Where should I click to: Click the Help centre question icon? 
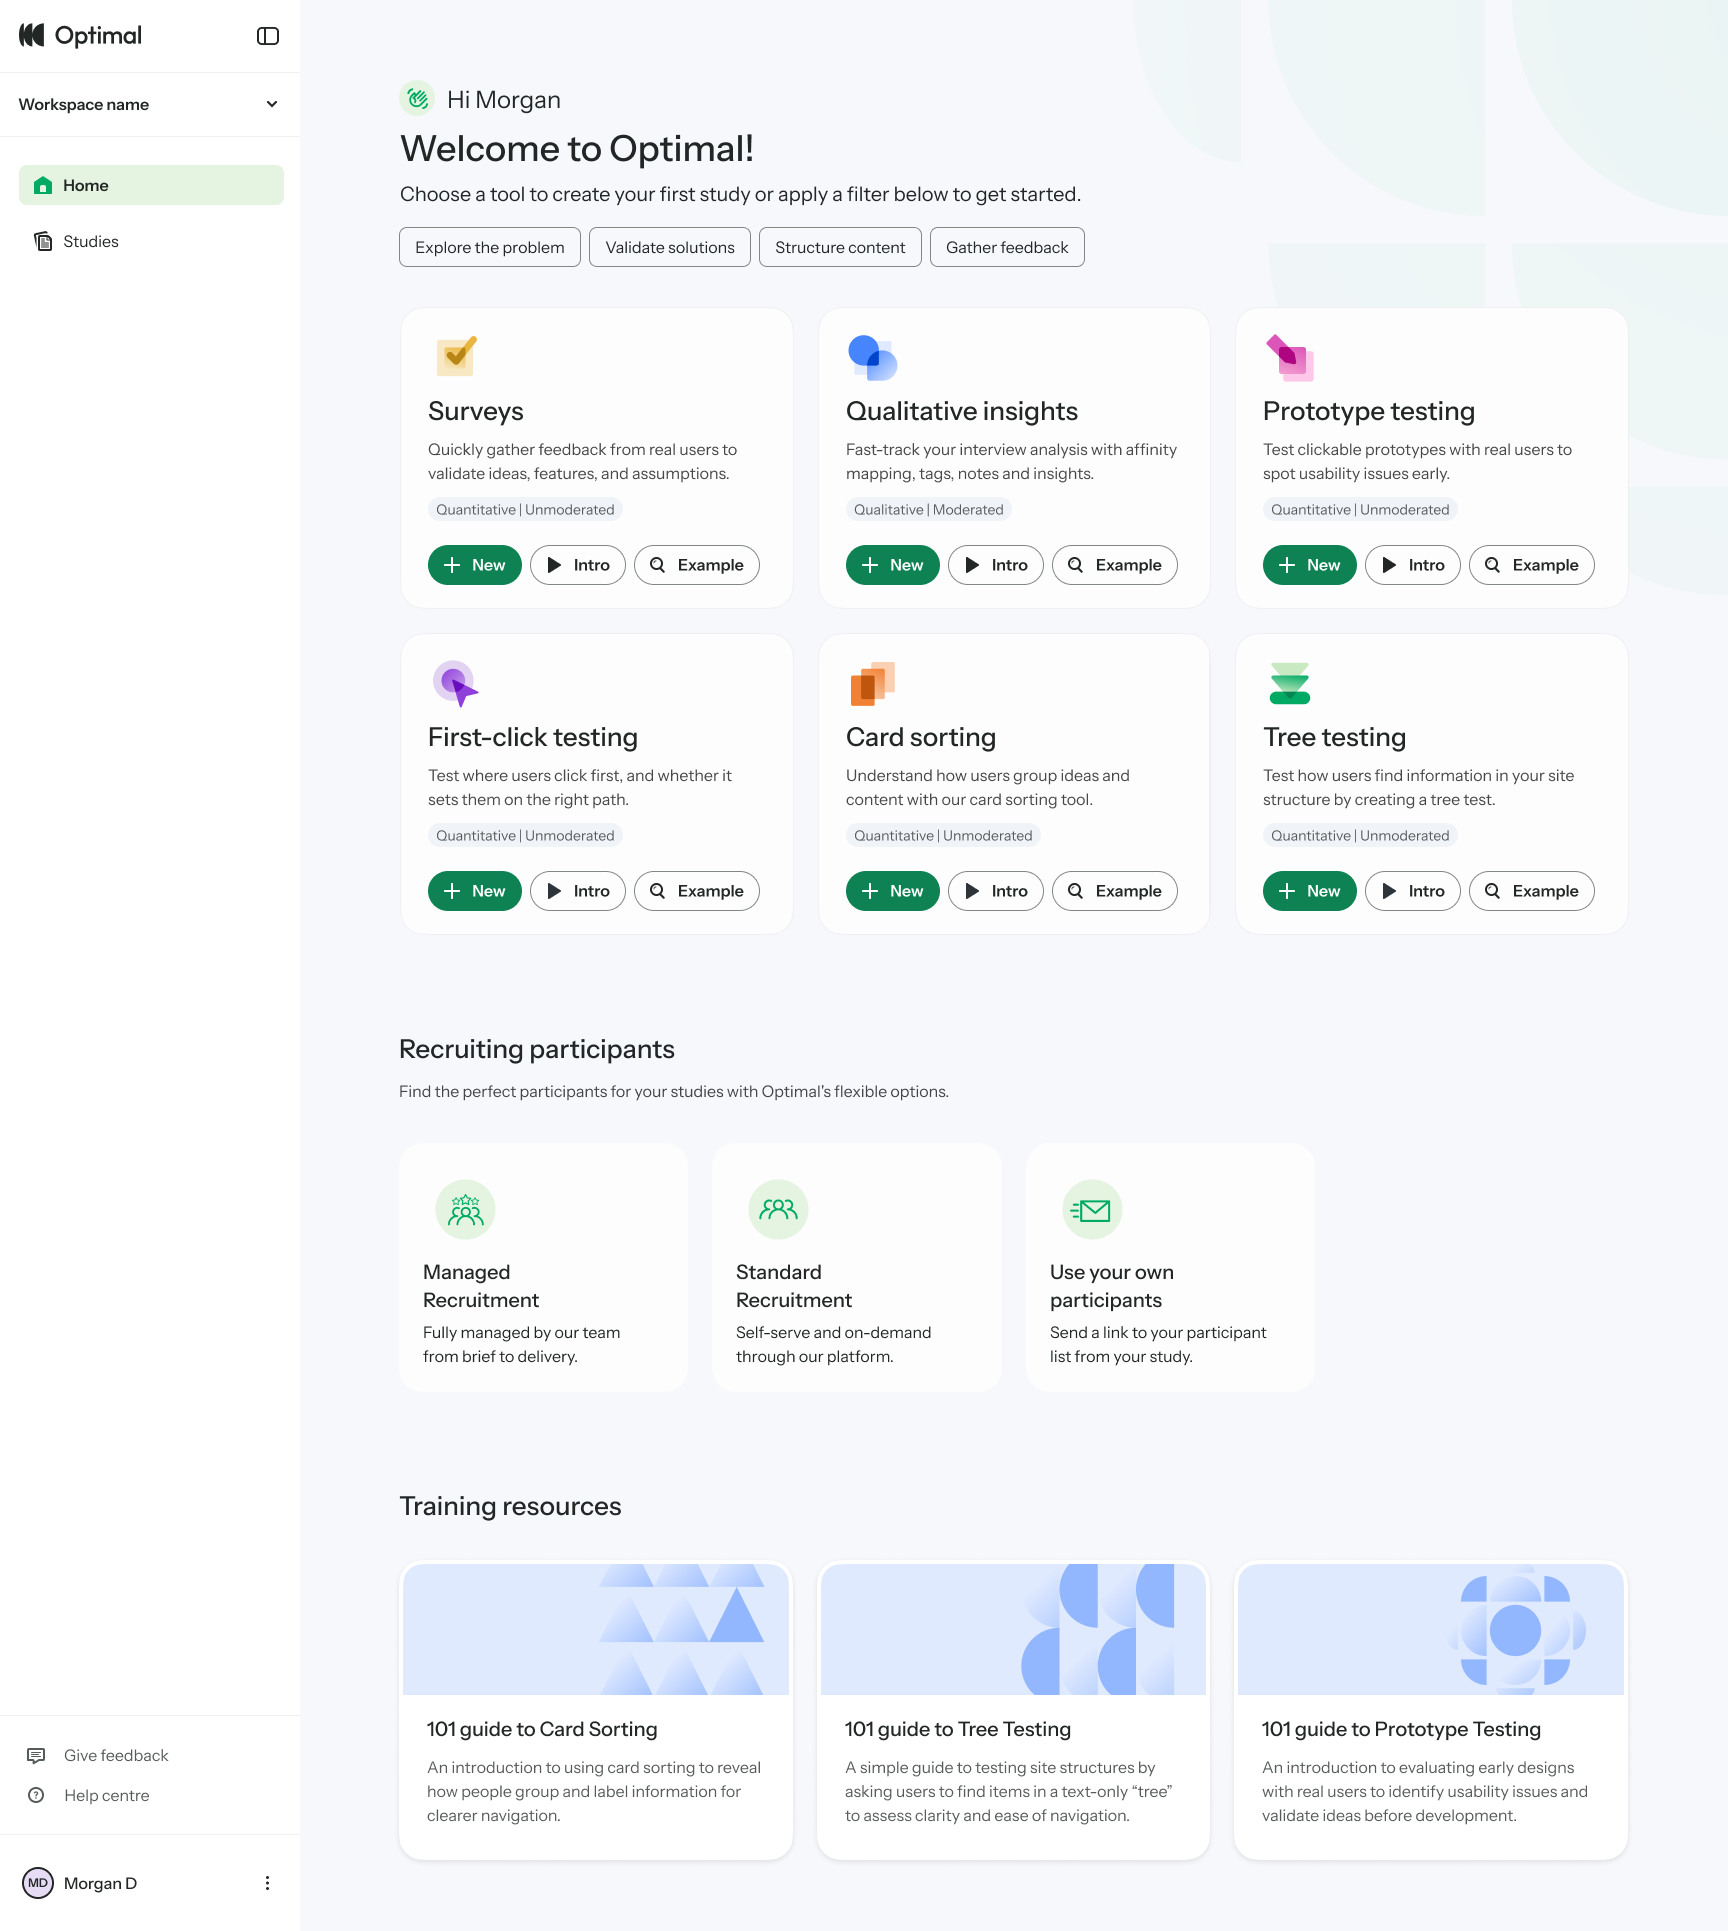click(x=36, y=1795)
